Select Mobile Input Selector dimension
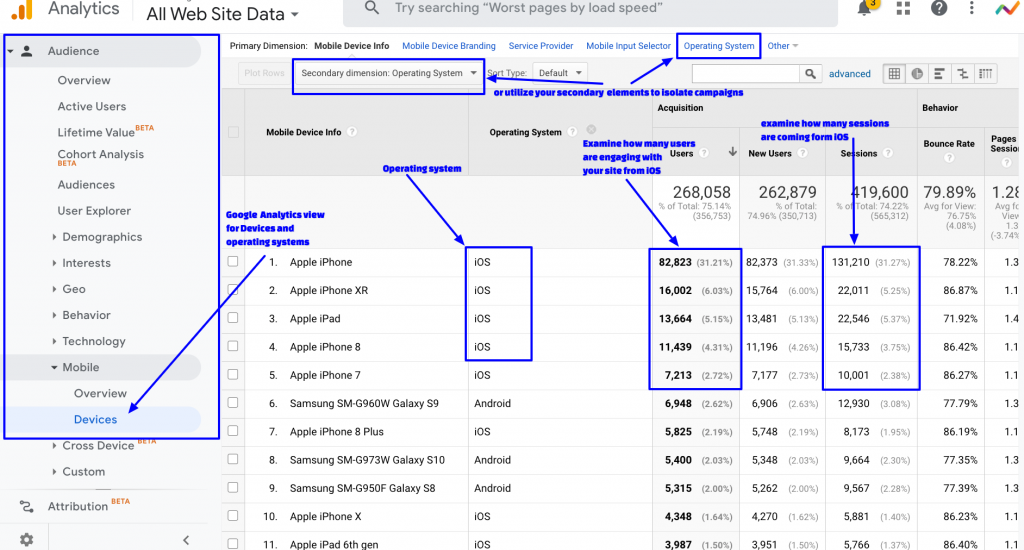This screenshot has height=550, width=1024. pyautogui.click(x=628, y=46)
